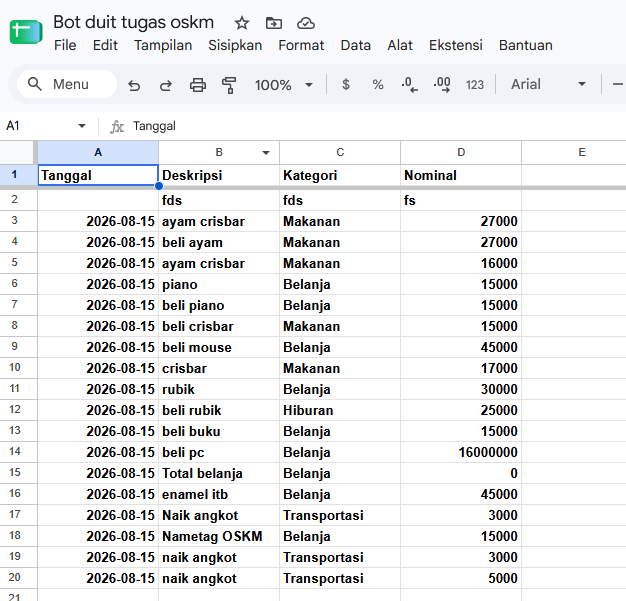
Task: Open the Alat menu
Action: [400, 46]
